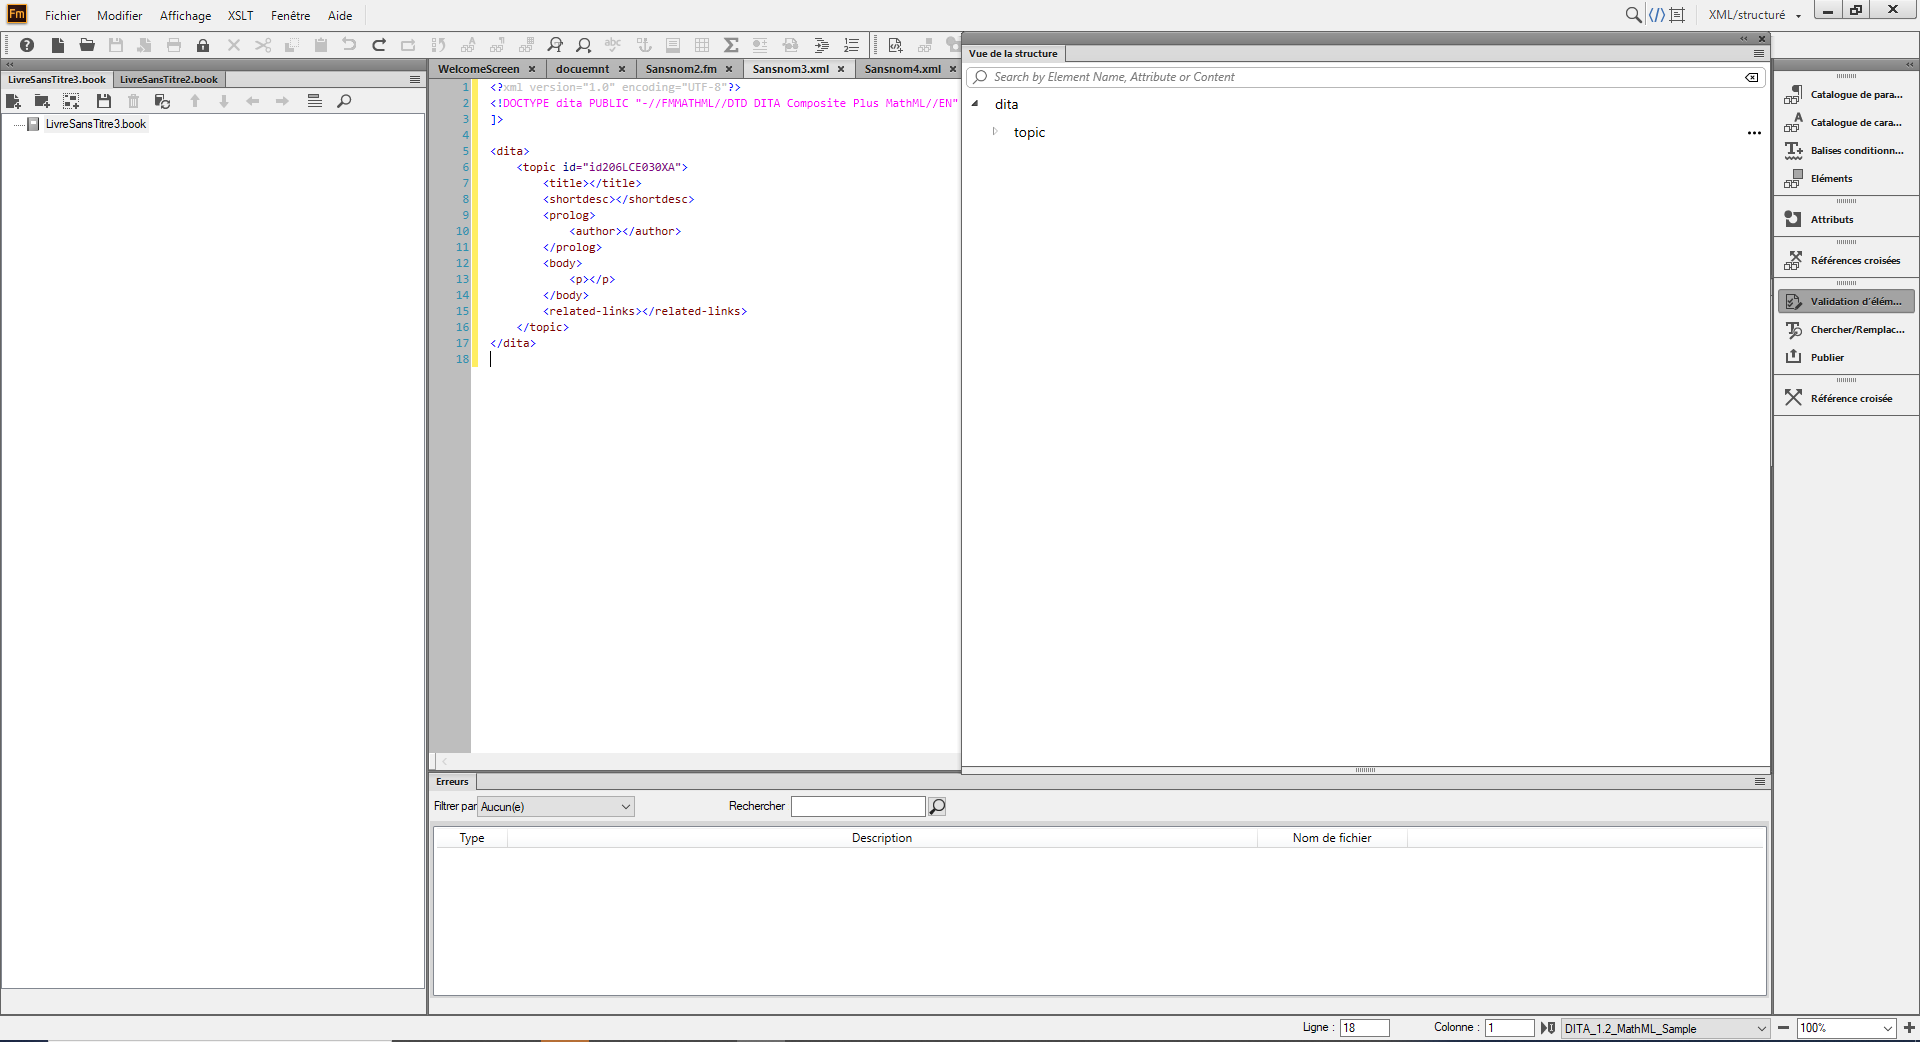Switch to author view icon
This screenshot has width=1920, height=1042.
[x=1678, y=15]
